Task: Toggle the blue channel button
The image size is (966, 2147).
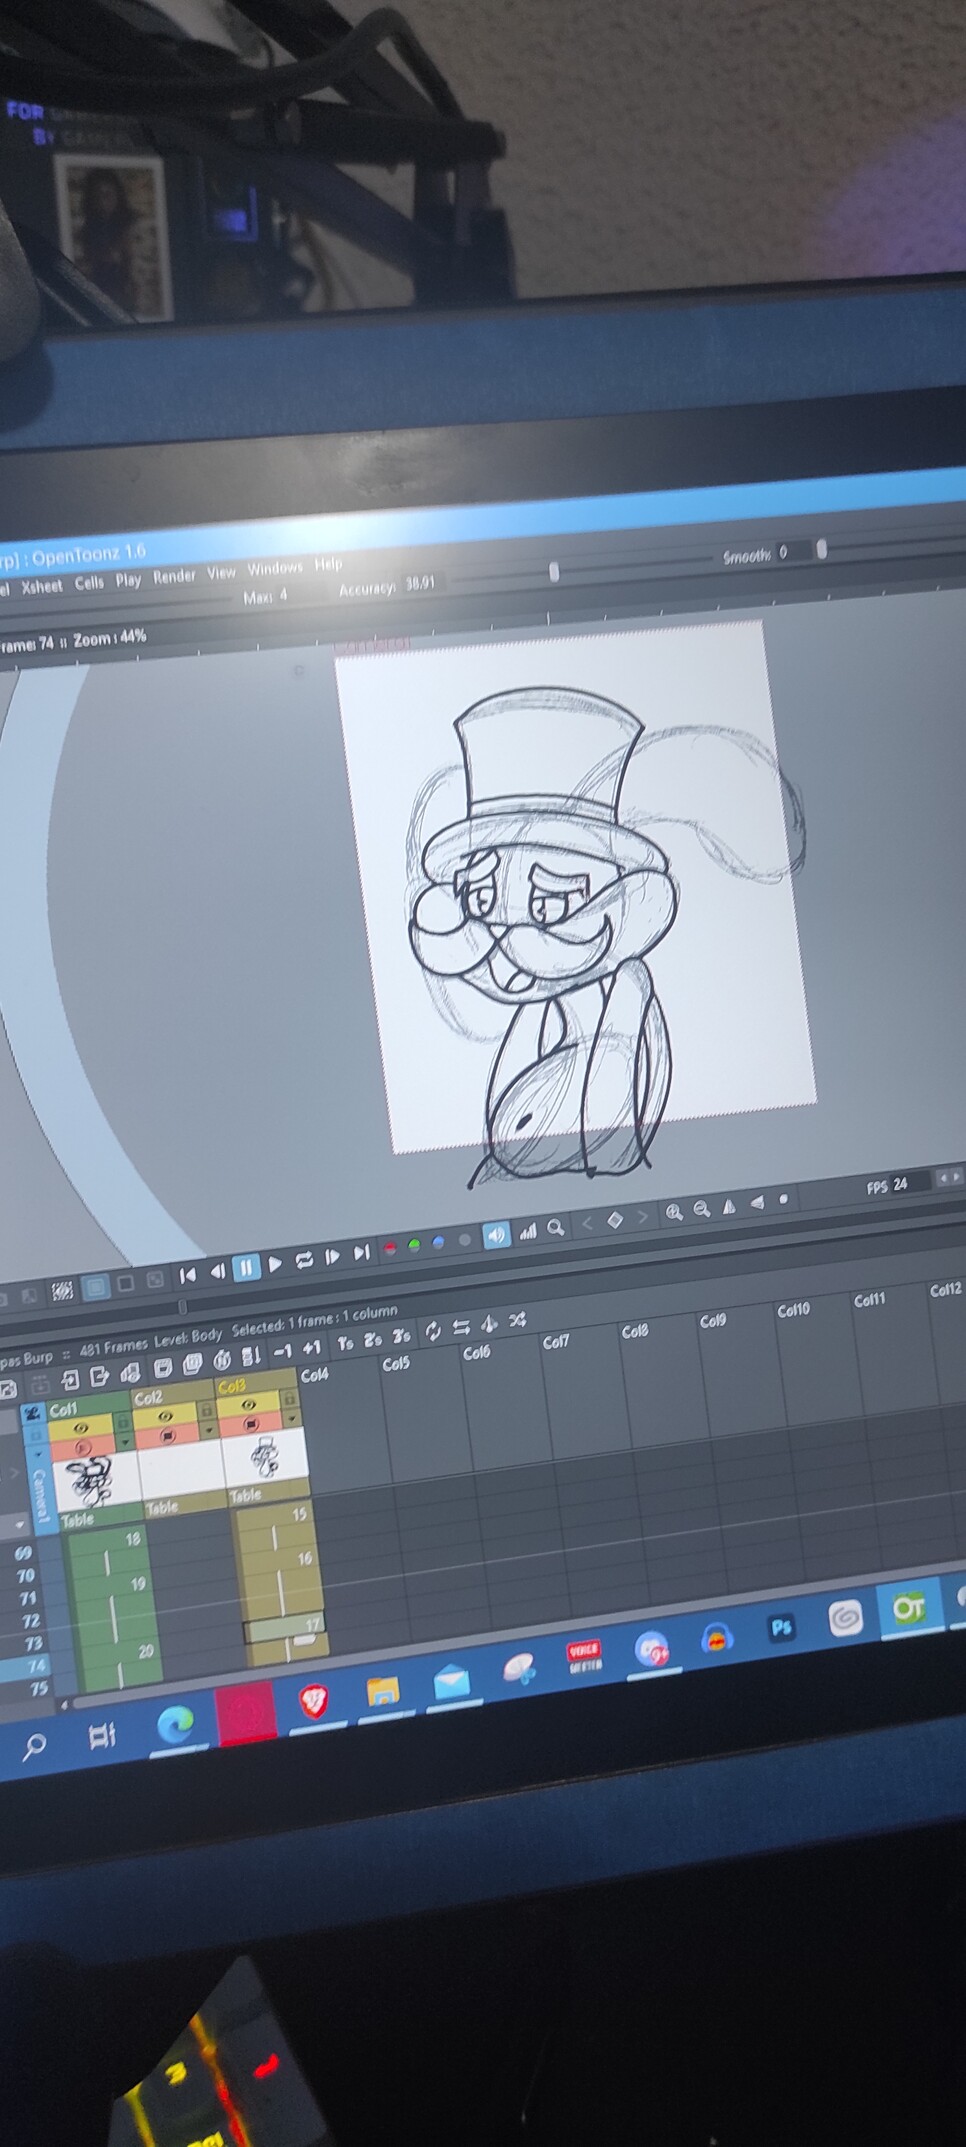Action: 438,1243
